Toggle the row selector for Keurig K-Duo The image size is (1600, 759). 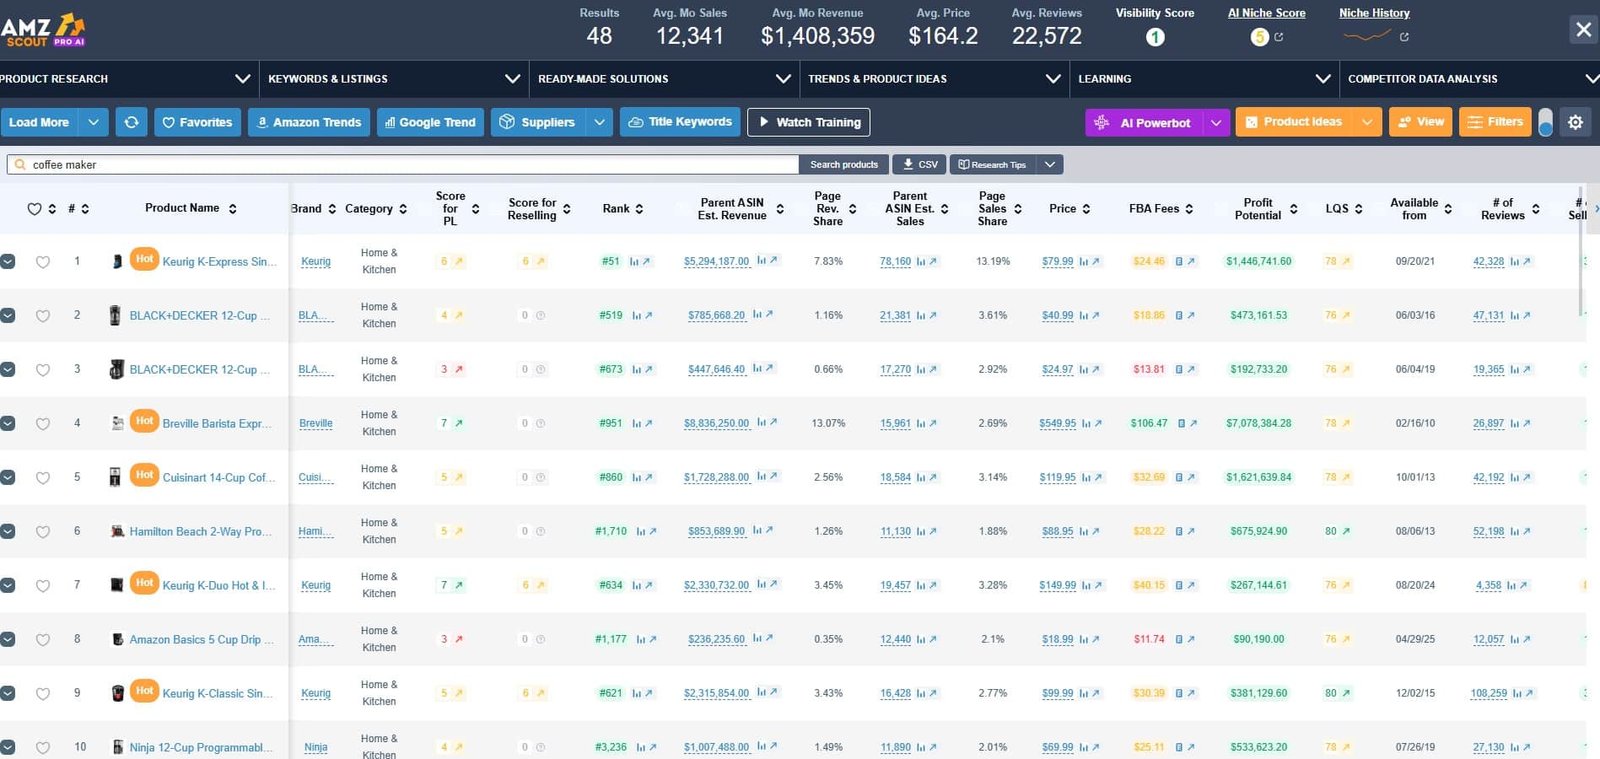pos(7,585)
